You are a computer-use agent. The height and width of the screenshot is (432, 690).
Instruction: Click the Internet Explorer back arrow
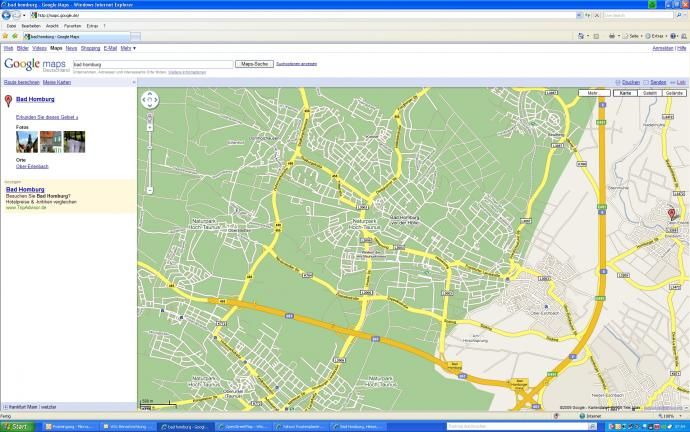point(7,16)
